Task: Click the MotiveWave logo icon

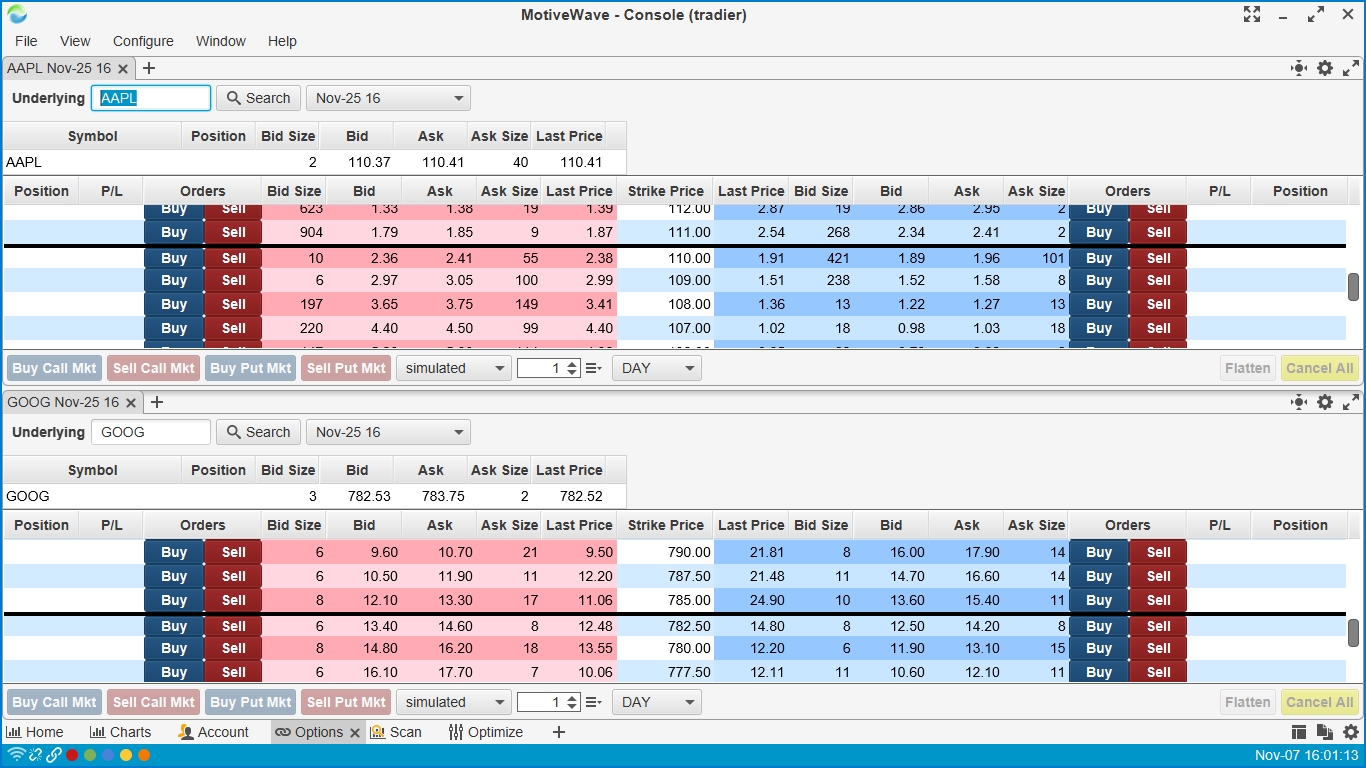Action: (x=17, y=14)
